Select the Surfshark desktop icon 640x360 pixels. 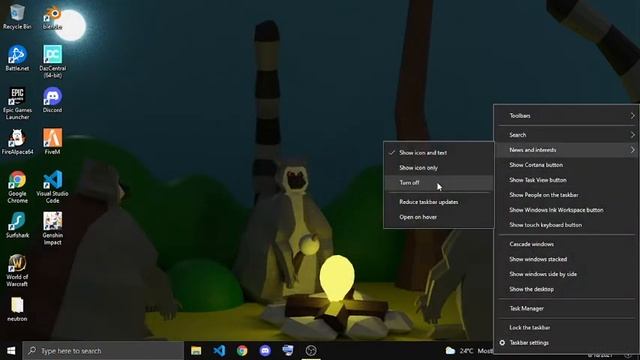pos(17,225)
